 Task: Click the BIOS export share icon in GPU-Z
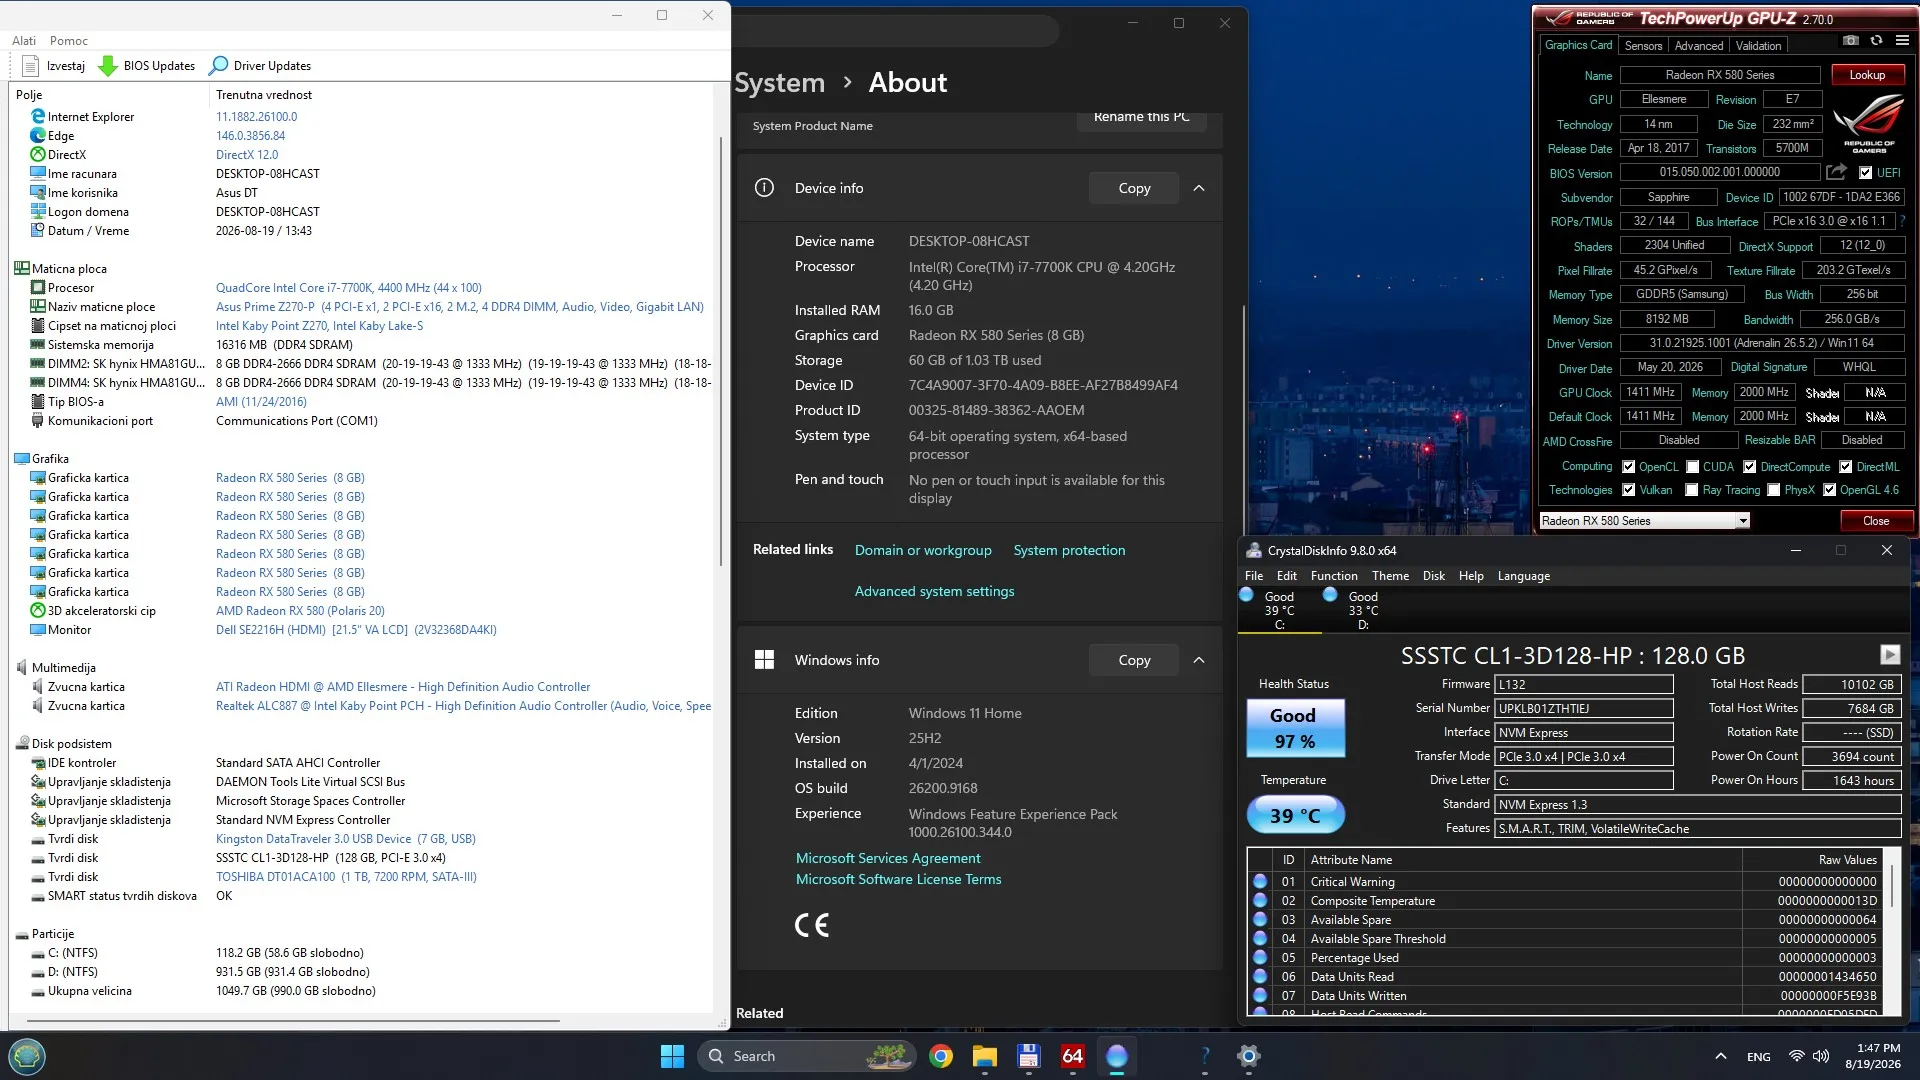1836,172
